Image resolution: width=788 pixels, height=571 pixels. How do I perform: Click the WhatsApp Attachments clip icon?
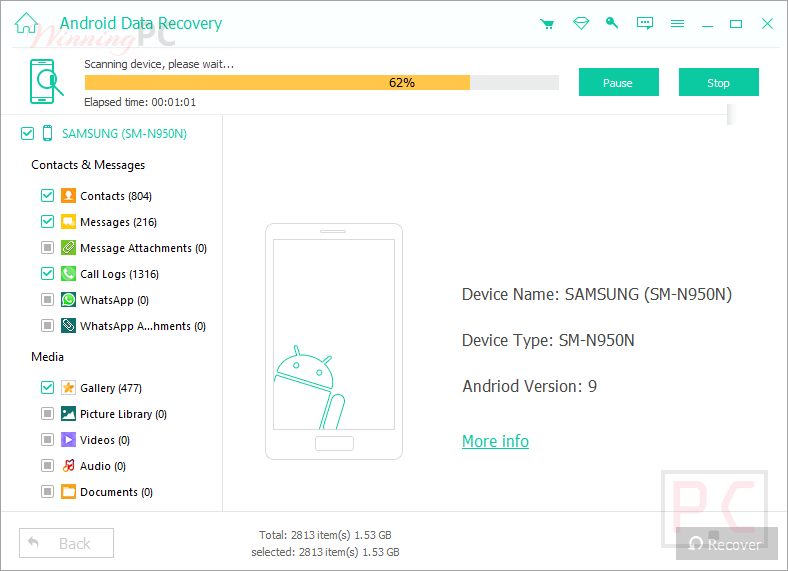coord(68,326)
